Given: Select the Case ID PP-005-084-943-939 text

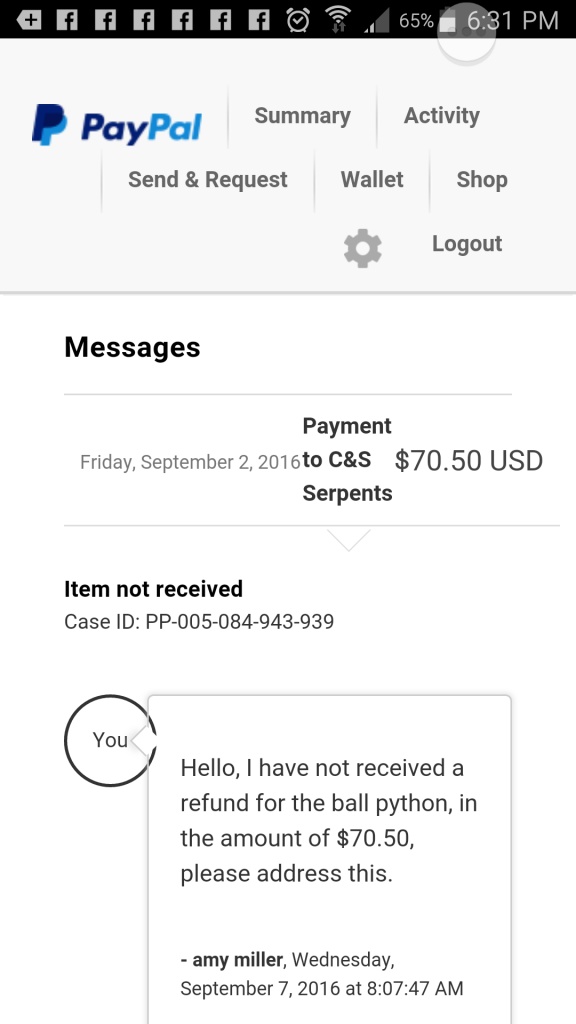Looking at the screenshot, I should point(199,621).
